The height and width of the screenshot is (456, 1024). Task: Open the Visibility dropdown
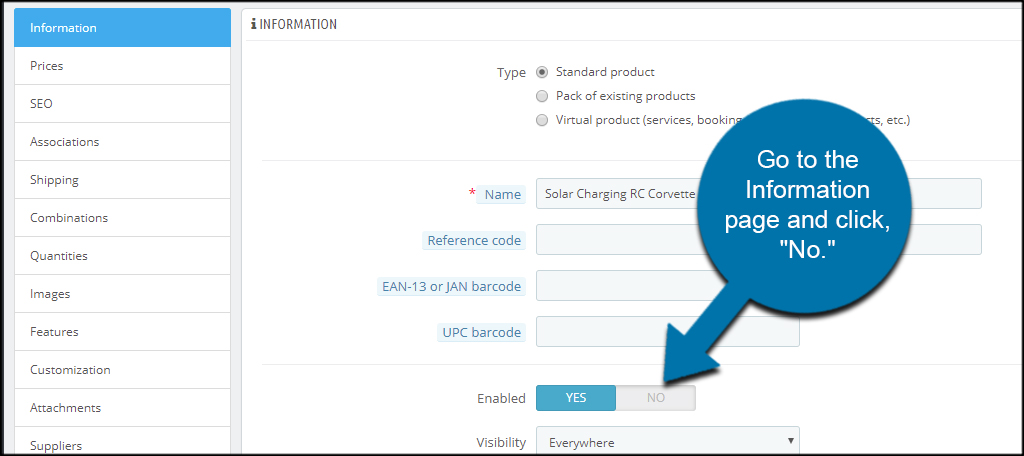pyautogui.click(x=667, y=442)
